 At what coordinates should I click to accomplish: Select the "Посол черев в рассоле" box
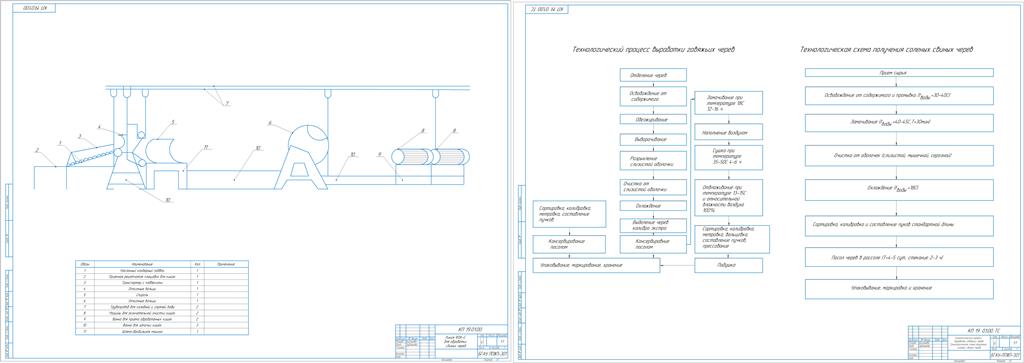(x=899, y=257)
